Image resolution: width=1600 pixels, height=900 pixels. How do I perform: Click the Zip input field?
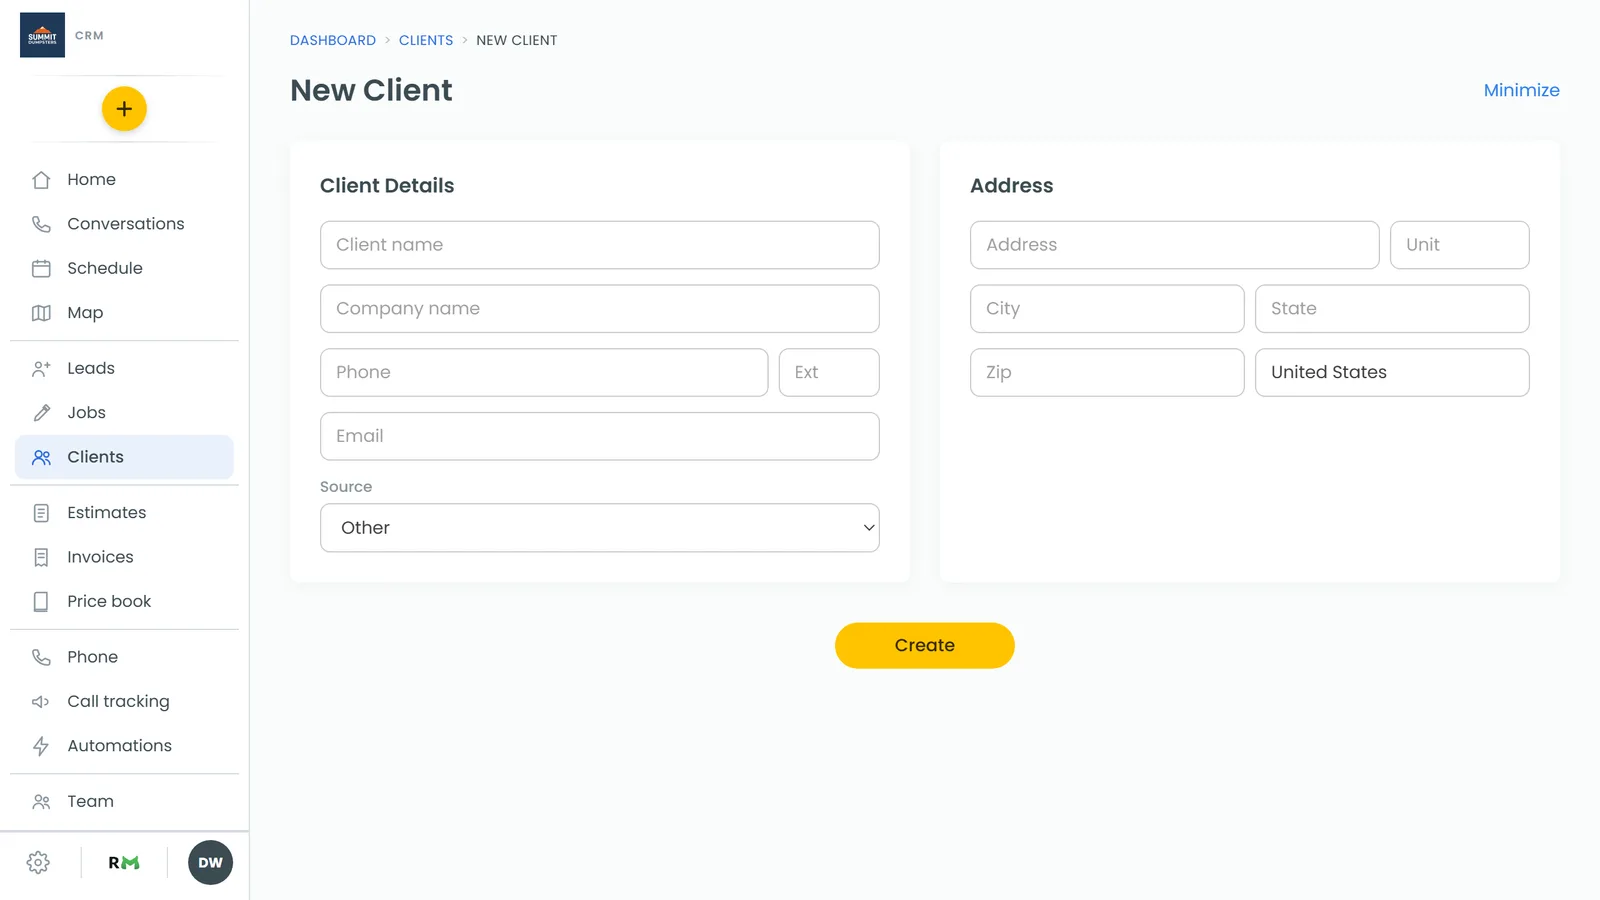pyautogui.click(x=1107, y=373)
